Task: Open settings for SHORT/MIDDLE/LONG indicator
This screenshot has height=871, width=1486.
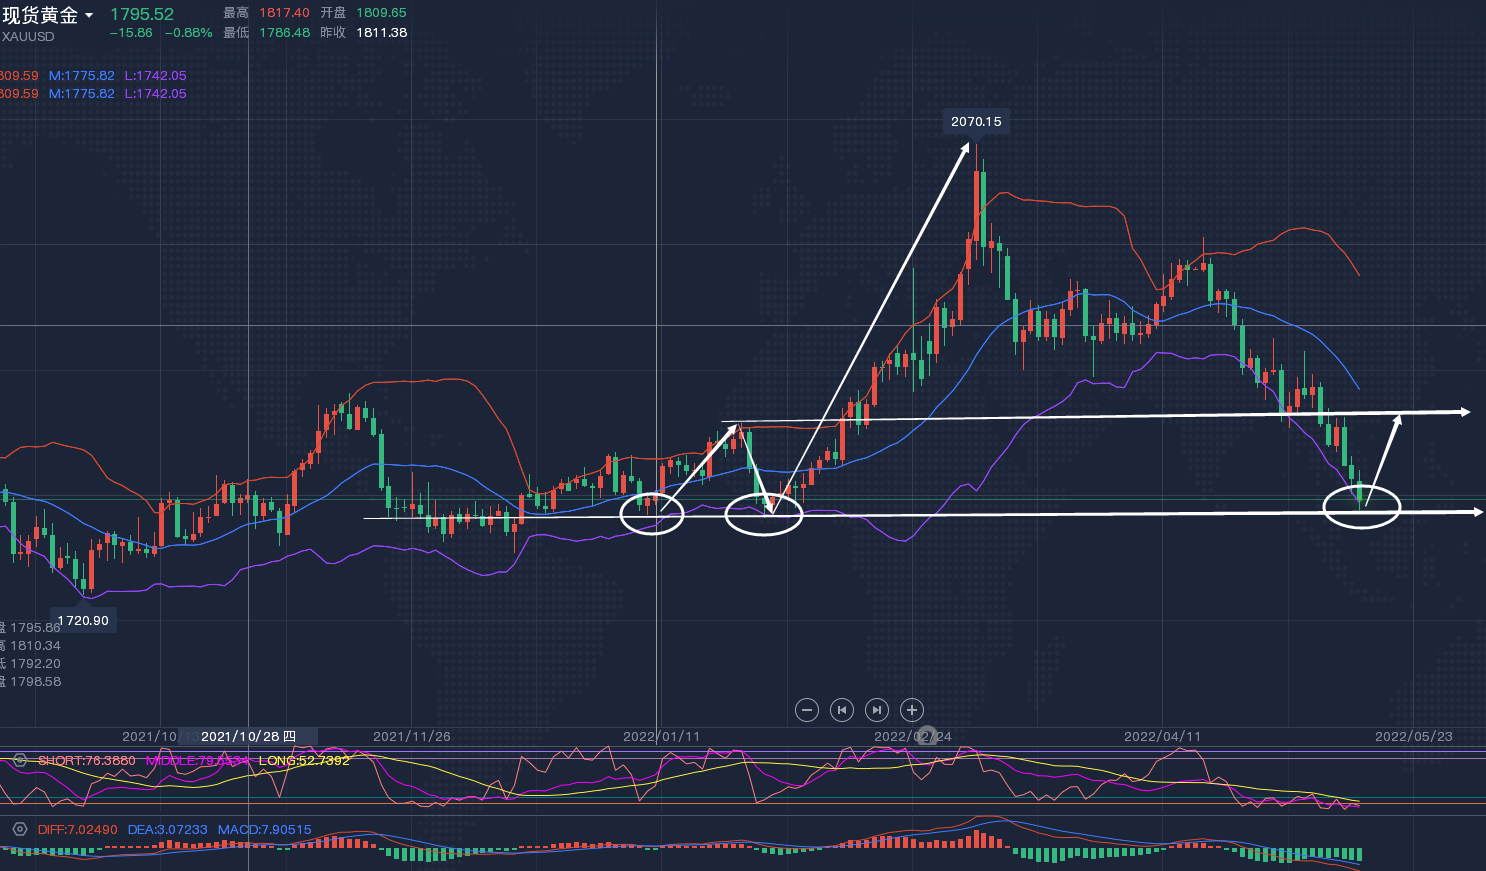Action: tap(19, 761)
